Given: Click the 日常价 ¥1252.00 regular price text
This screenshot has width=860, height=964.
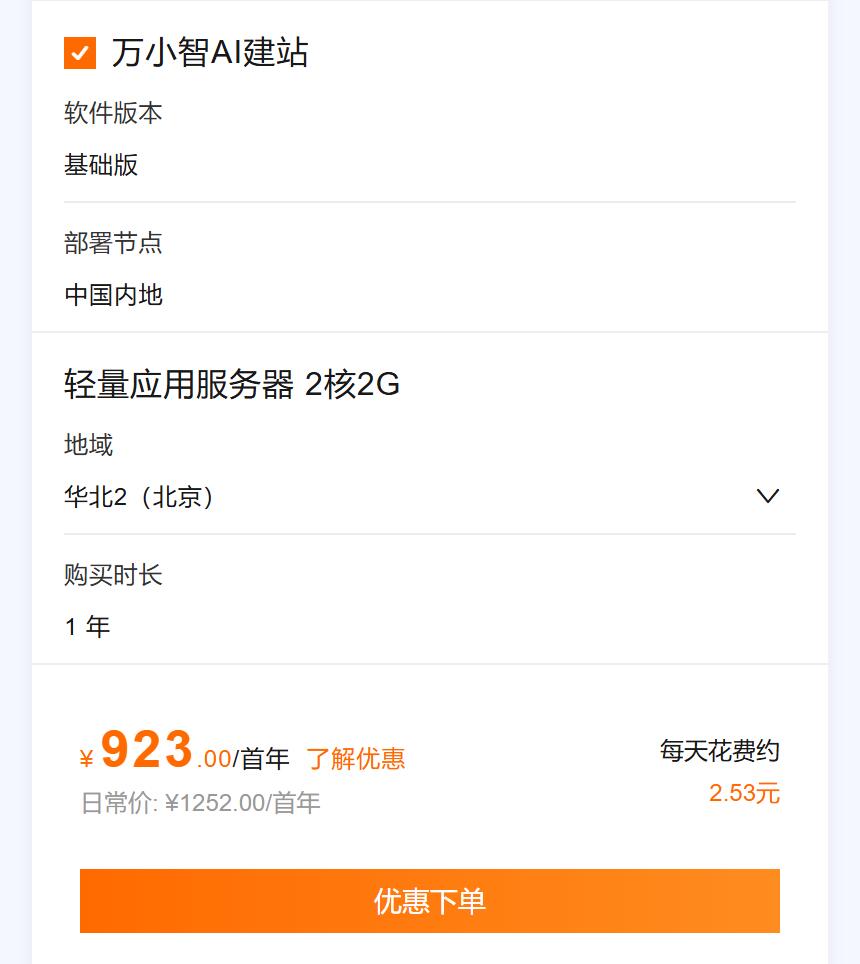Looking at the screenshot, I should 200,803.
